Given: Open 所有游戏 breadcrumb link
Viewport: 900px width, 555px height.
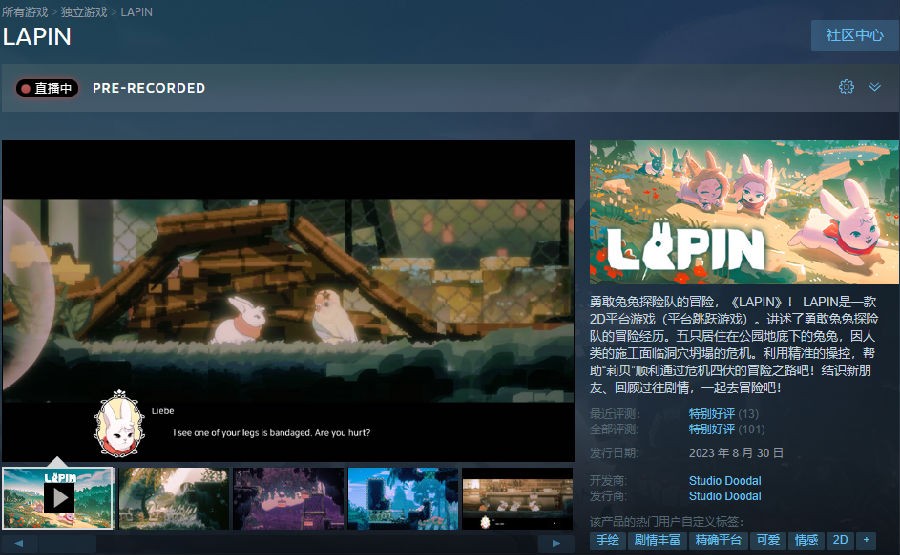Looking at the screenshot, I should pyautogui.click(x=25, y=12).
